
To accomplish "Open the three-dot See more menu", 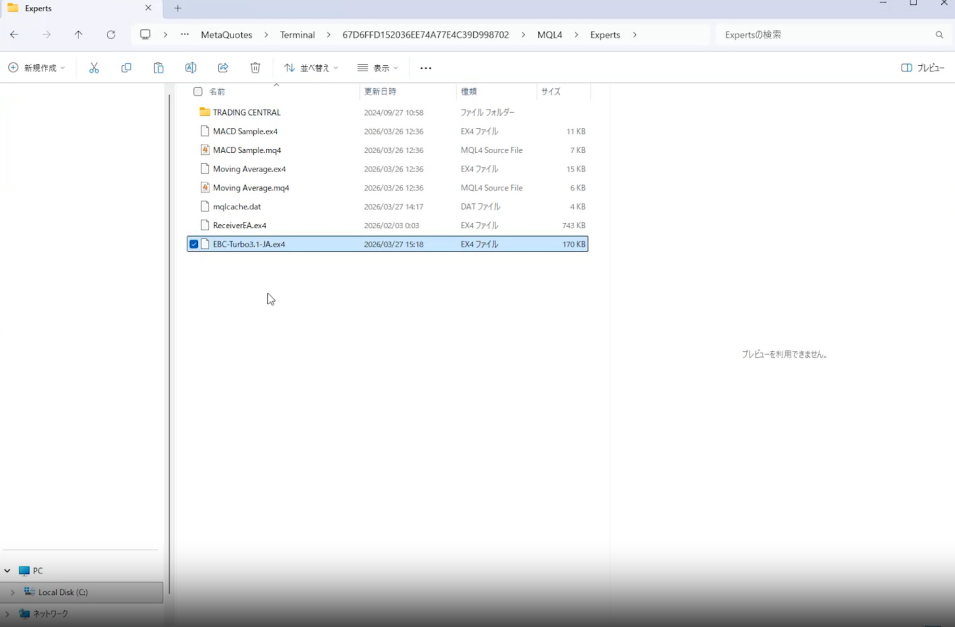I will tap(426, 68).
